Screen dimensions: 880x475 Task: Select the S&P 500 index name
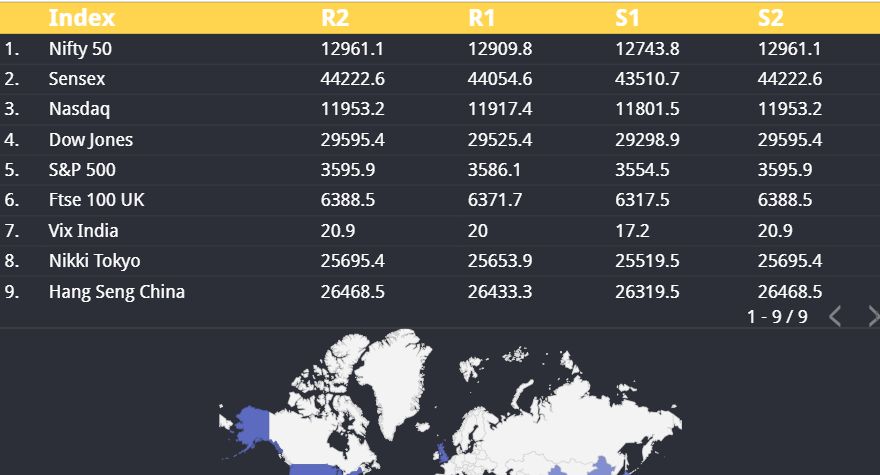82,170
